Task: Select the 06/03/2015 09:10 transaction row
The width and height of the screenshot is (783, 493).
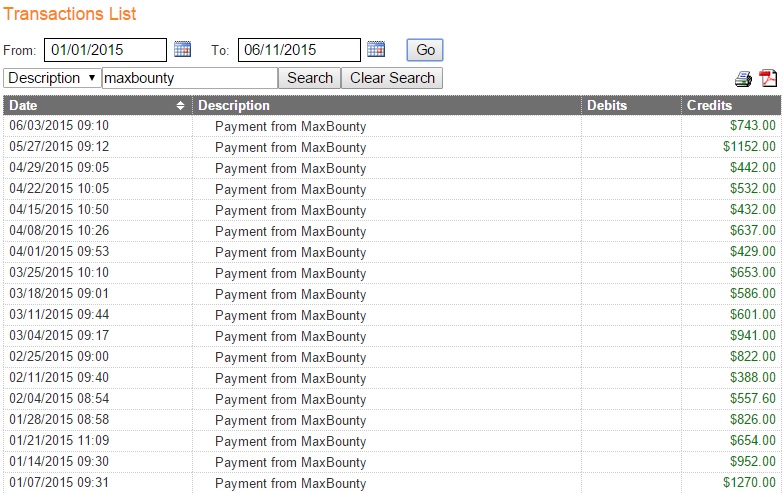Action: coord(59,126)
